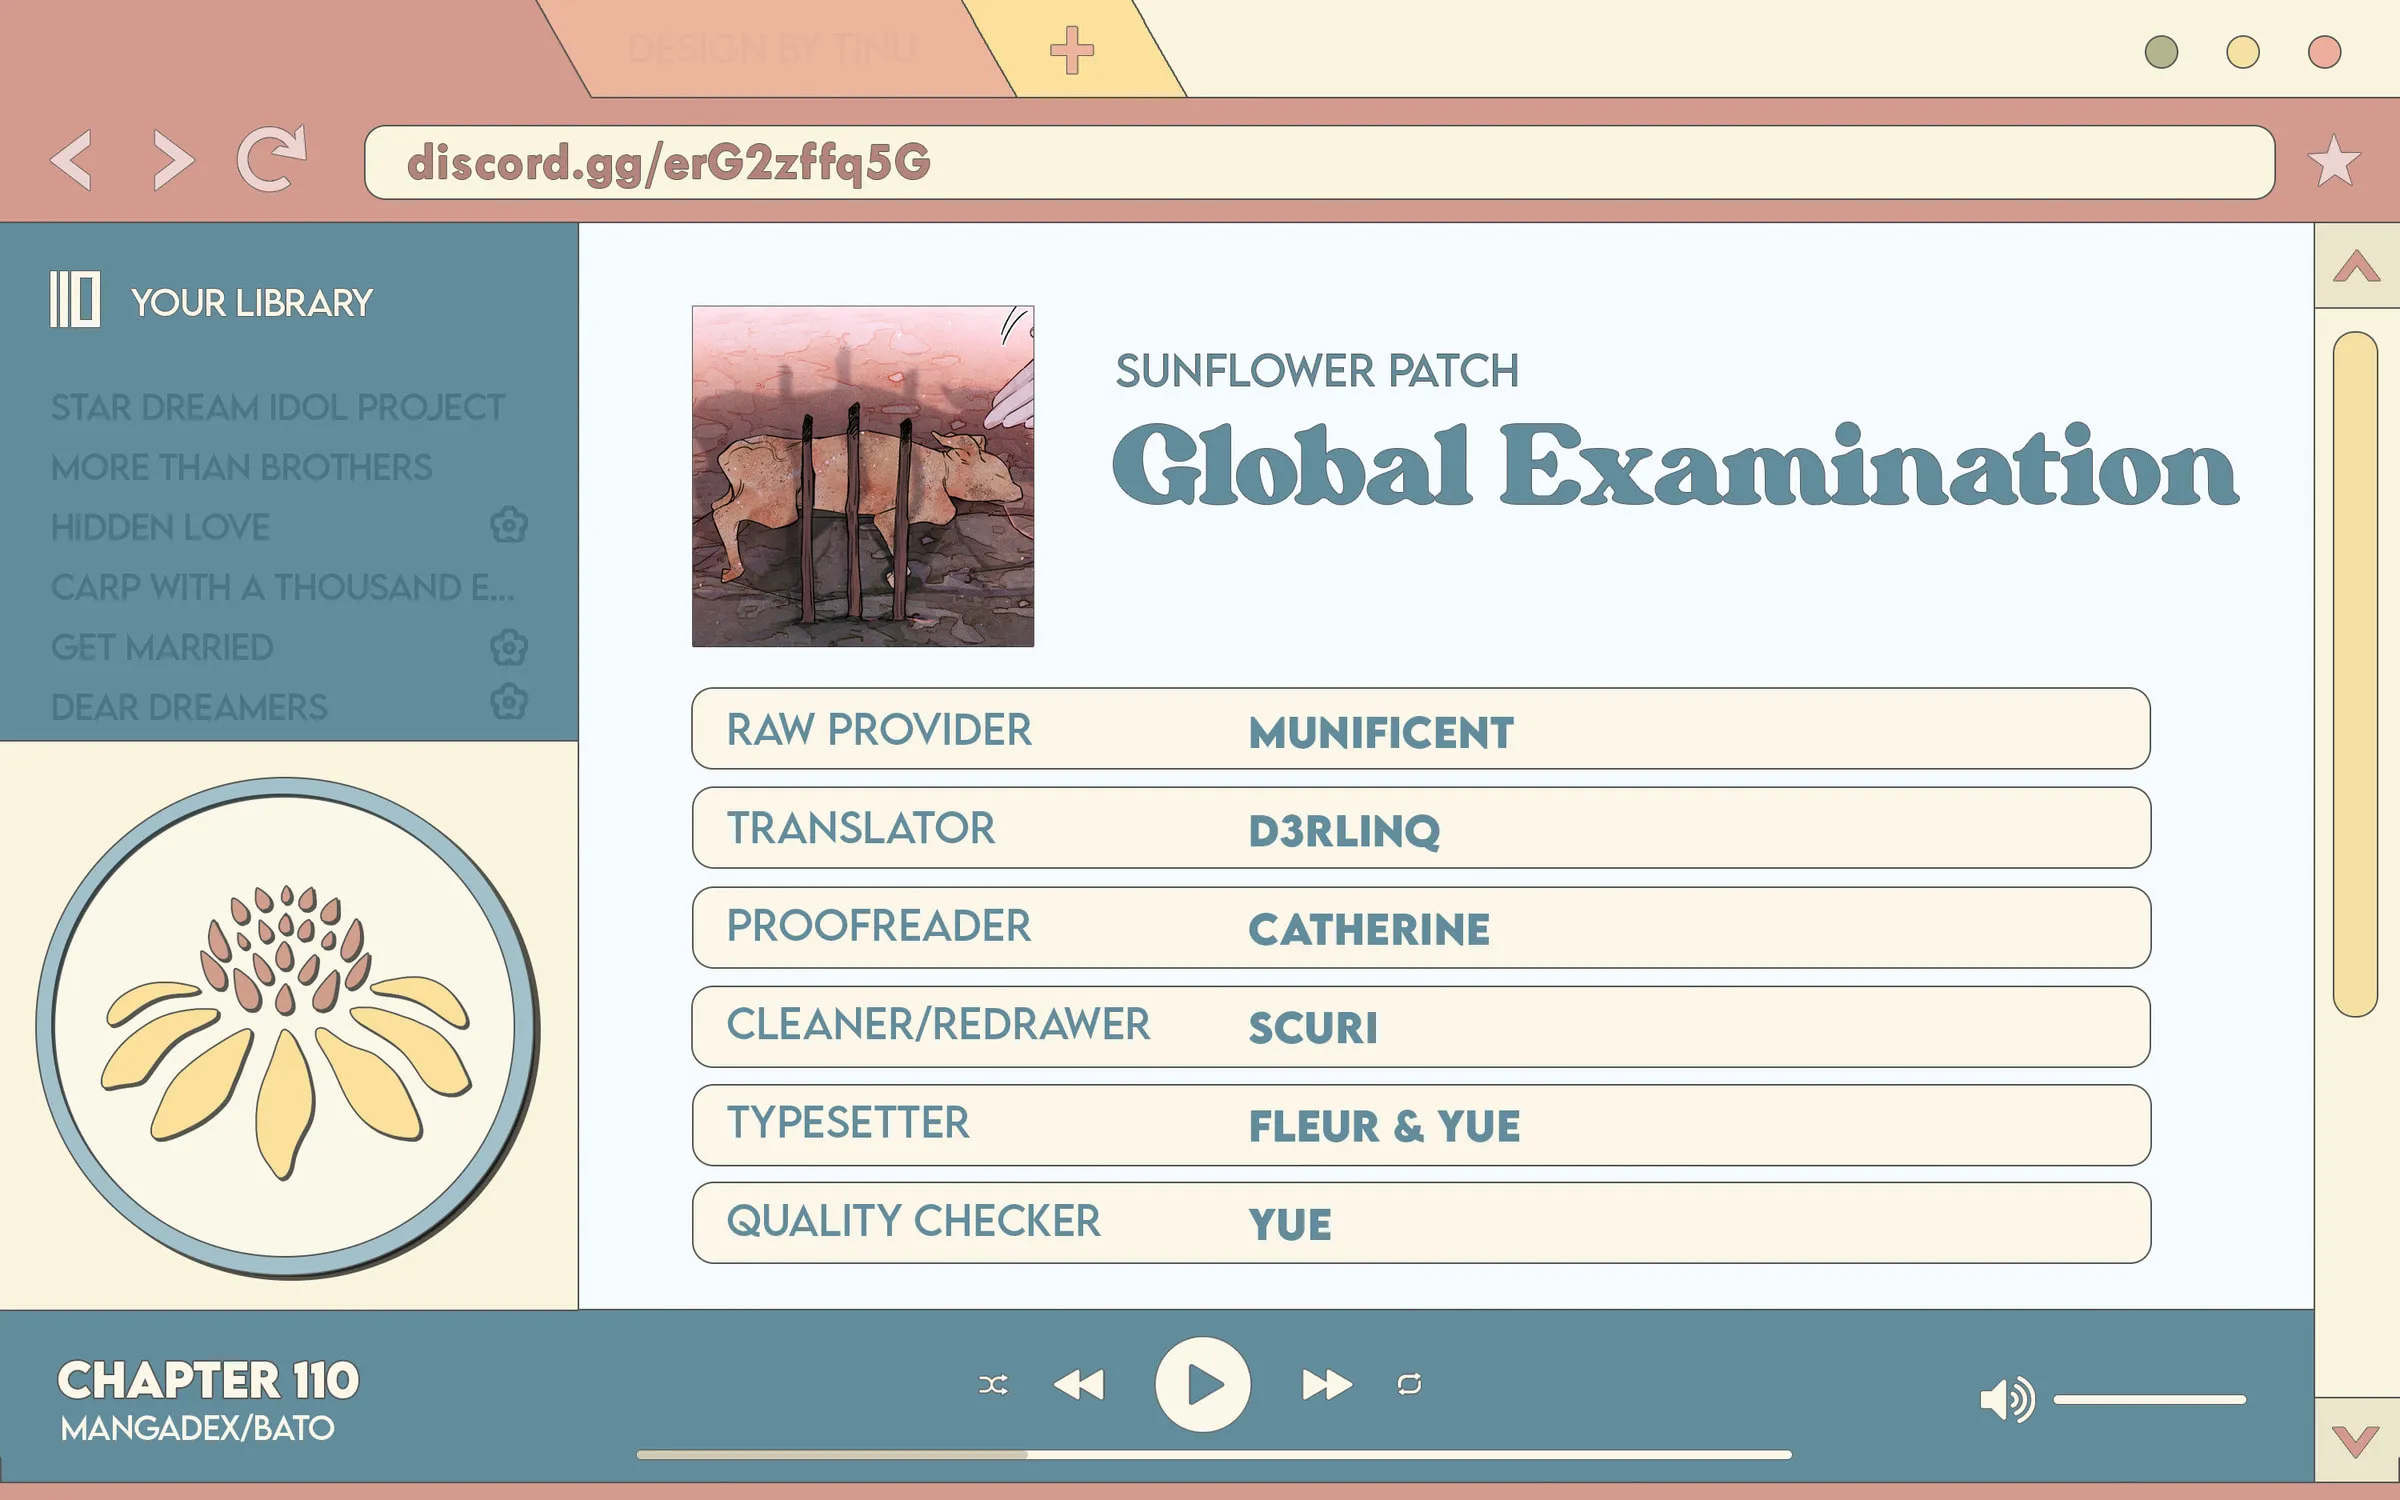
Task: Reload the page with refresh icon
Action: point(271,158)
